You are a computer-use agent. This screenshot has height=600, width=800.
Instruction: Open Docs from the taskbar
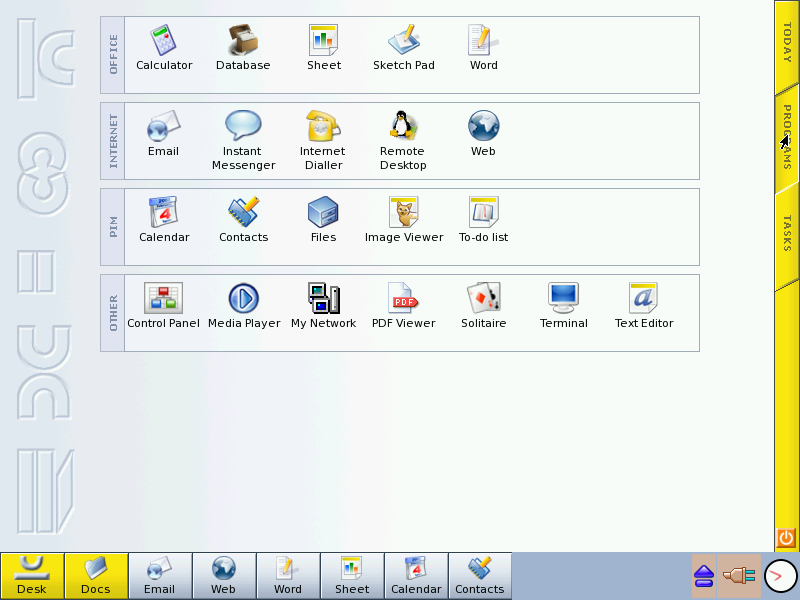(96, 576)
